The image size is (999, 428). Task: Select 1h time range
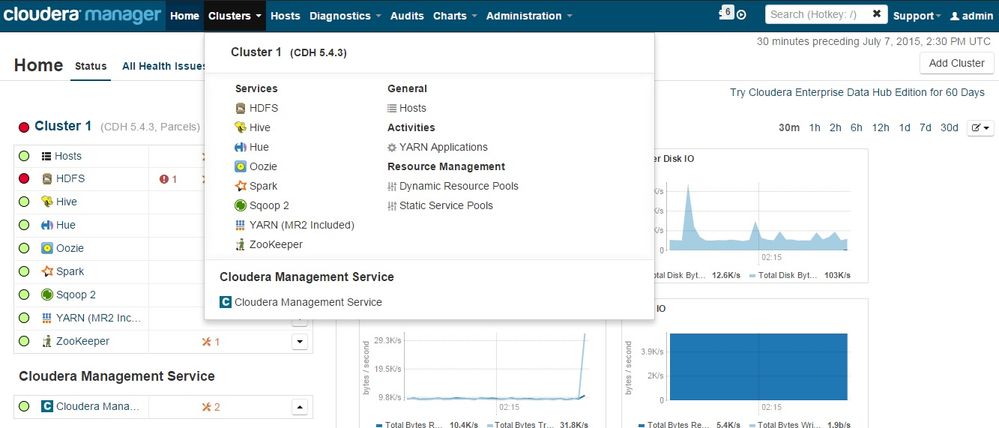814,128
